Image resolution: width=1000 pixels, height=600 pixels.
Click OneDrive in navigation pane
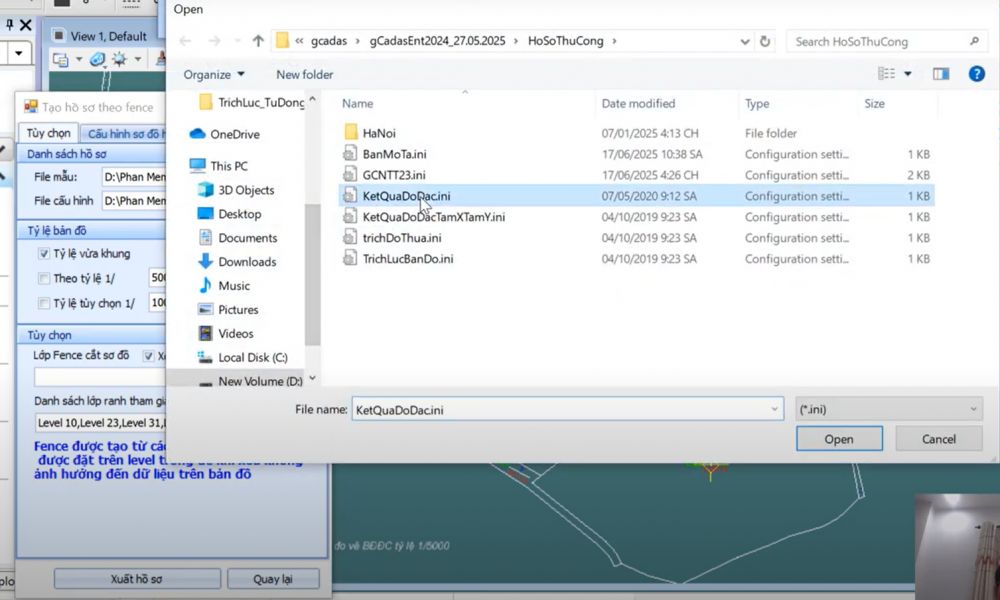tap(234, 134)
